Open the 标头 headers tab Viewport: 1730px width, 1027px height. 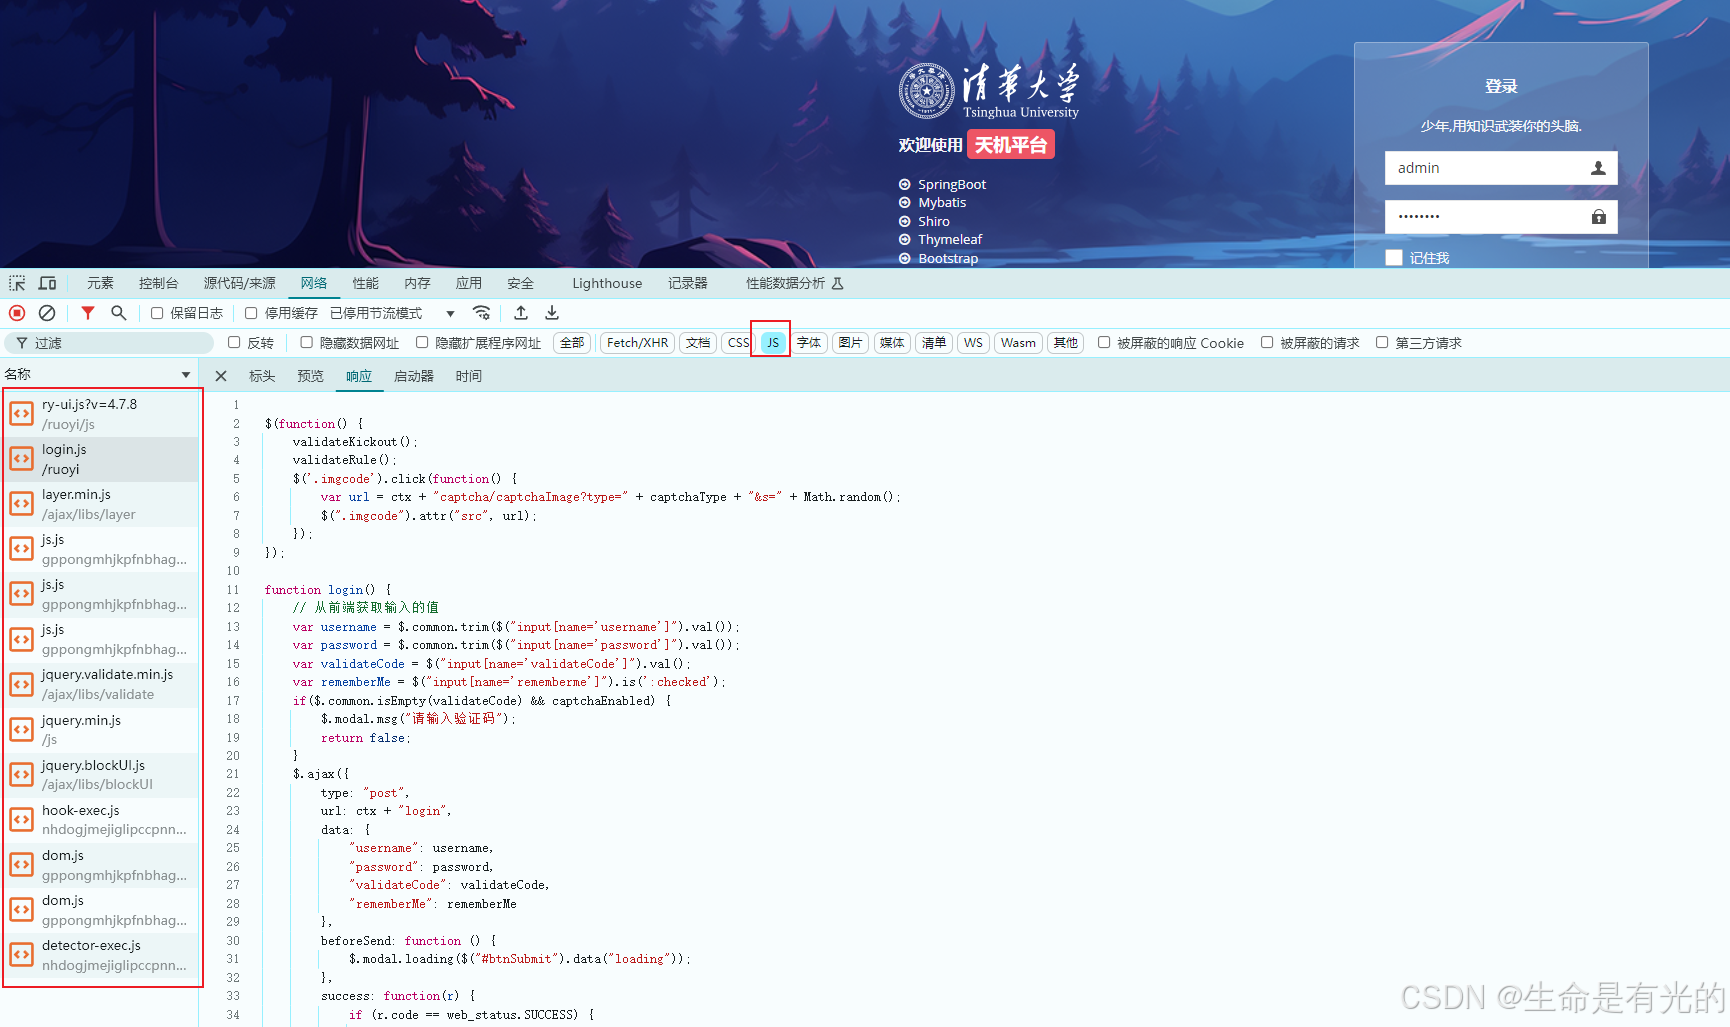[262, 376]
